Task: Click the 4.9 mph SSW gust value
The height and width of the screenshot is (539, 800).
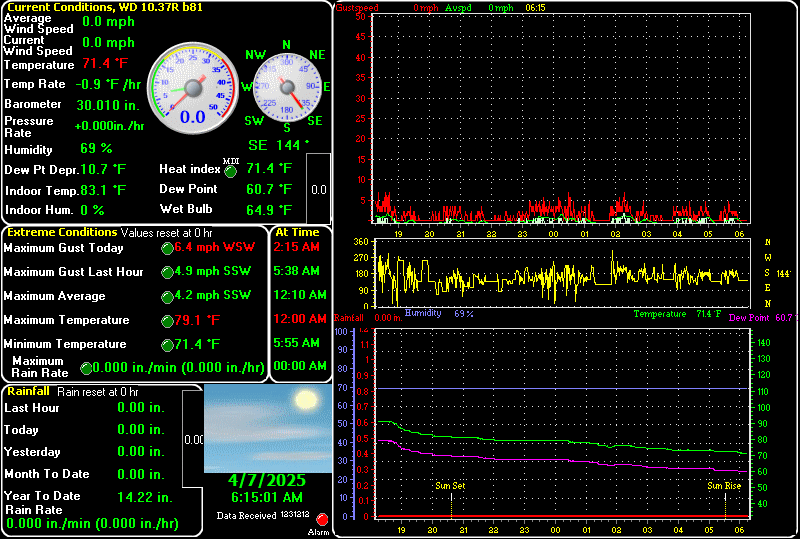Action: [213, 271]
